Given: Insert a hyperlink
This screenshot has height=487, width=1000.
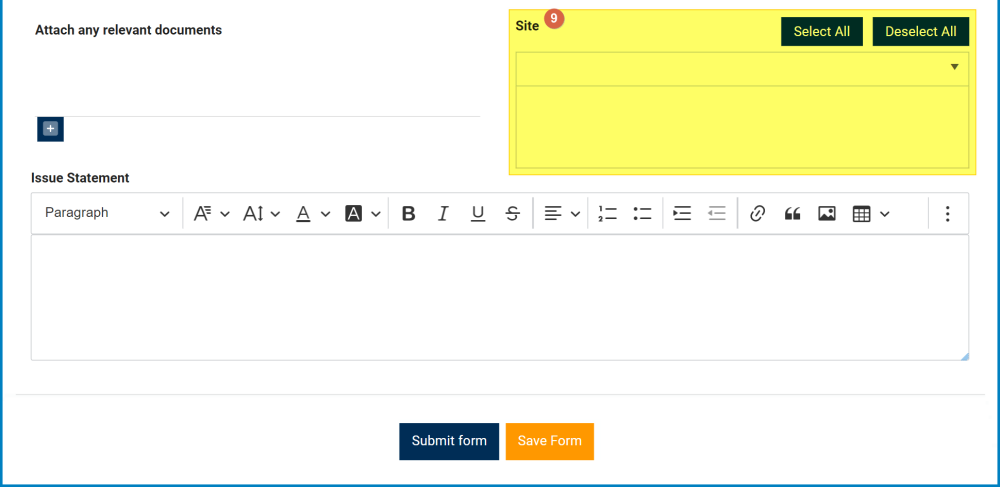Looking at the screenshot, I should pyautogui.click(x=758, y=213).
